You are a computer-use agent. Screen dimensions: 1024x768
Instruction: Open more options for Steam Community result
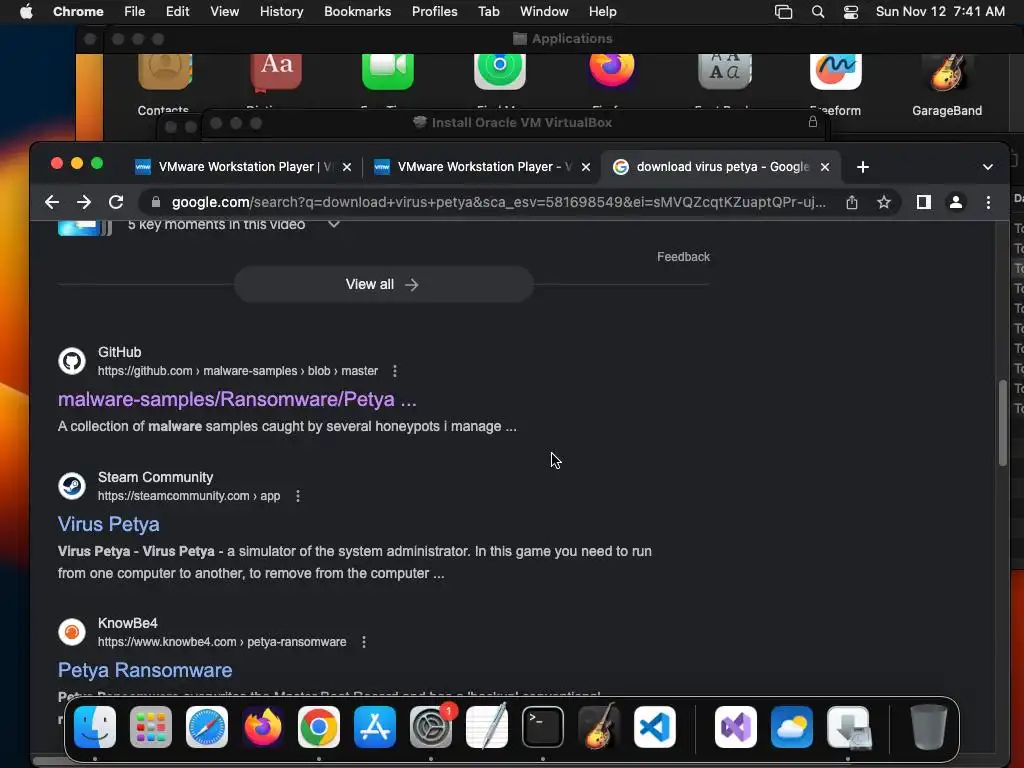coord(298,496)
